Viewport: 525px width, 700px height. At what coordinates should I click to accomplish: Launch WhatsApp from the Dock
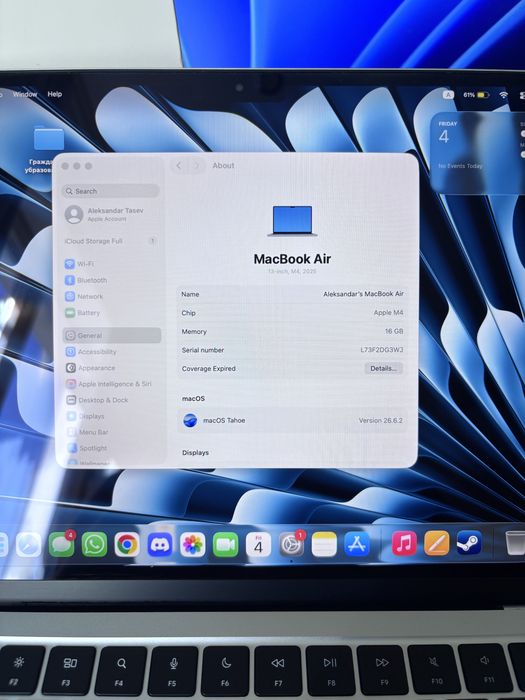tap(94, 544)
